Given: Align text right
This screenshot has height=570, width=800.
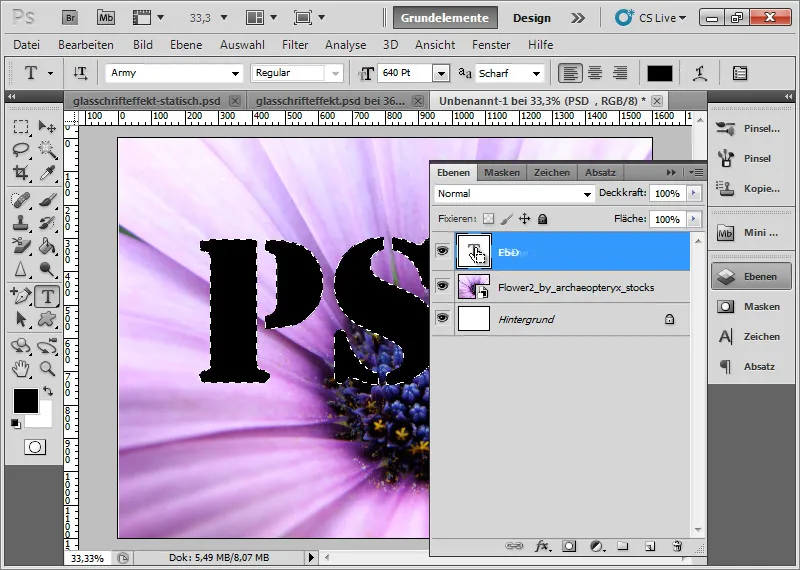Looking at the screenshot, I should pyautogui.click(x=620, y=73).
